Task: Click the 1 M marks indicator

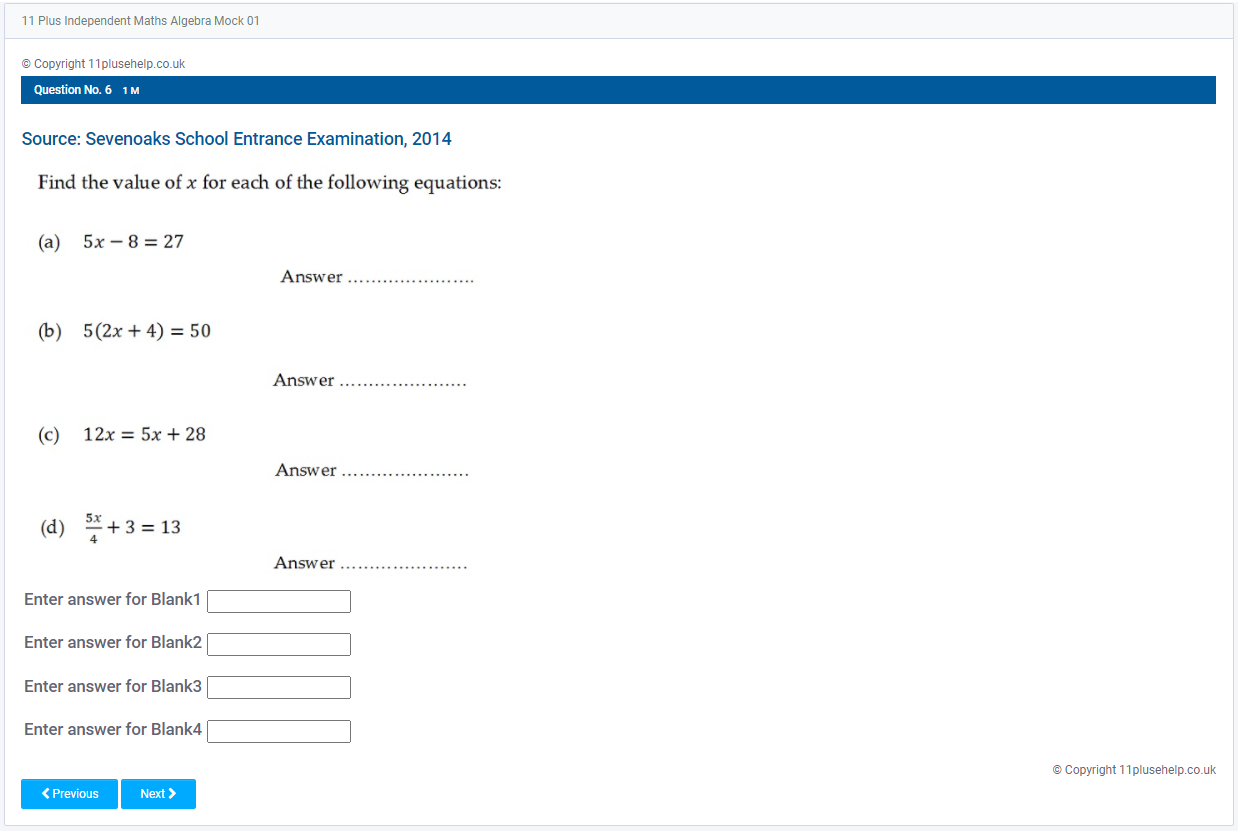Action: (131, 91)
